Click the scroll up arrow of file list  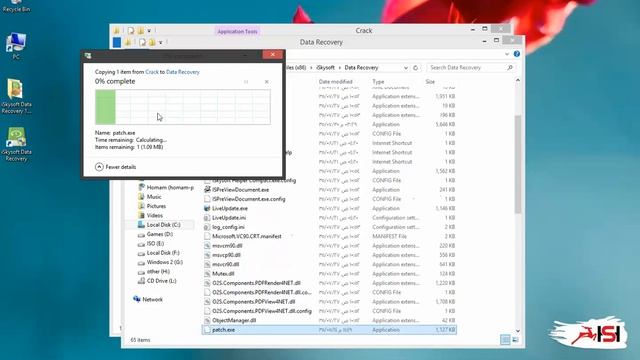click(518, 80)
